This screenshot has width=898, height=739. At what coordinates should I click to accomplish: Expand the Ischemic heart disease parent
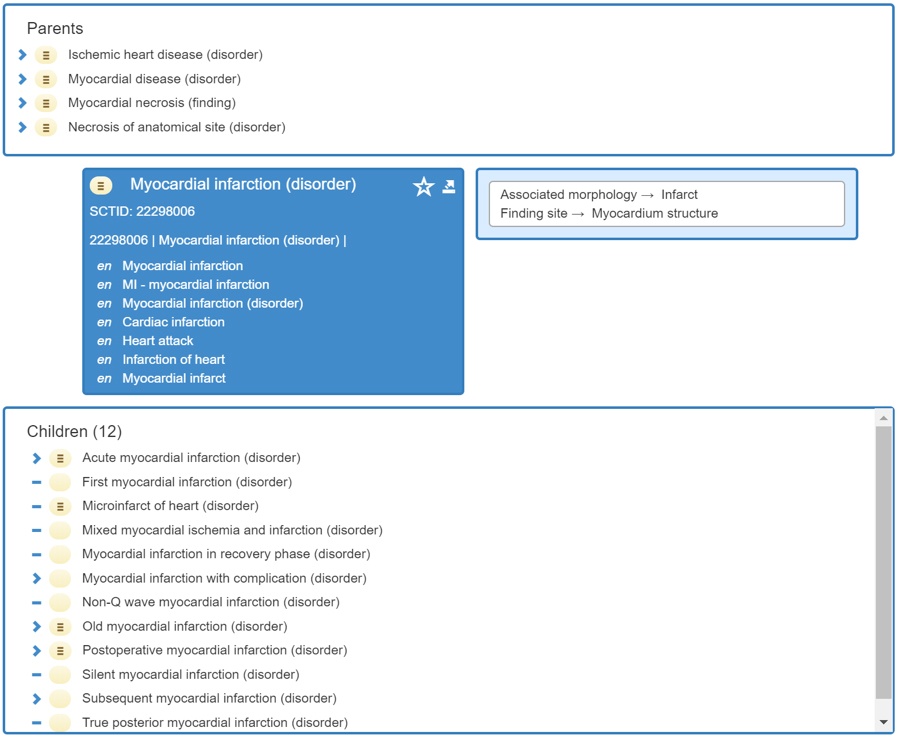coord(22,55)
